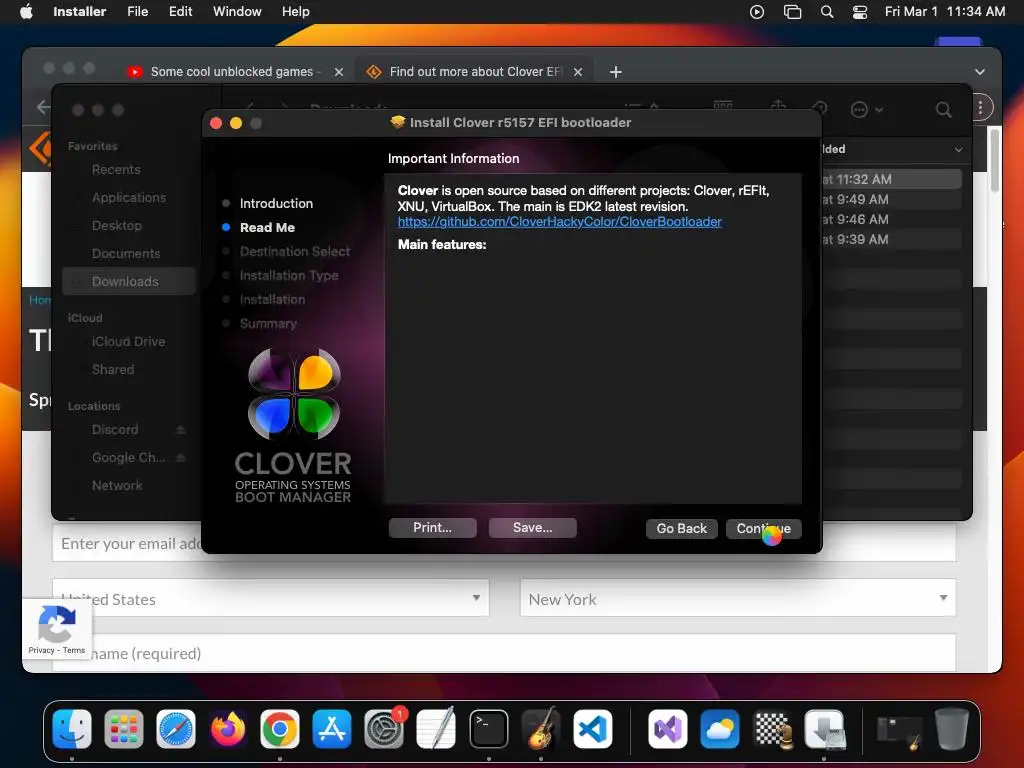Click the window stack menu bar icon
Viewport: 1024px width, 768px height.
[792, 12]
